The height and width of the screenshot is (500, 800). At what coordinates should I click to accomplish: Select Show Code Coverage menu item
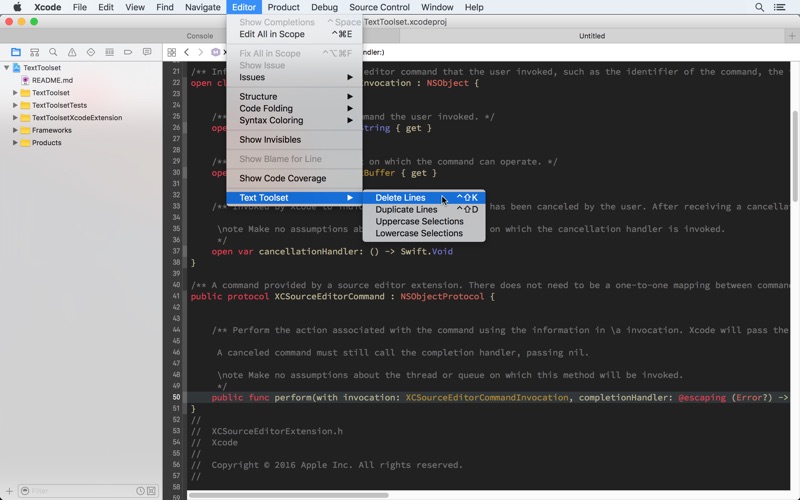[x=294, y=178]
